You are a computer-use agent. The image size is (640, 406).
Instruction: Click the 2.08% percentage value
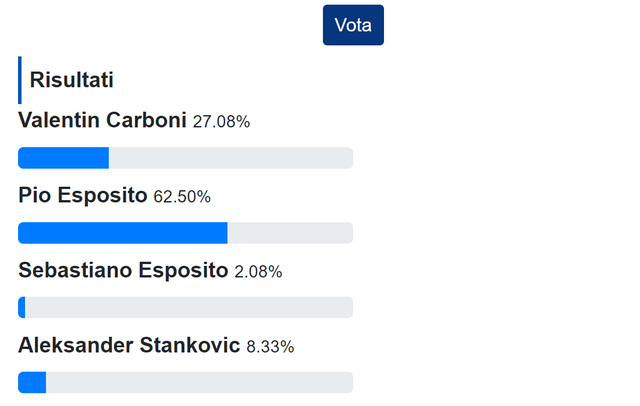pos(258,272)
